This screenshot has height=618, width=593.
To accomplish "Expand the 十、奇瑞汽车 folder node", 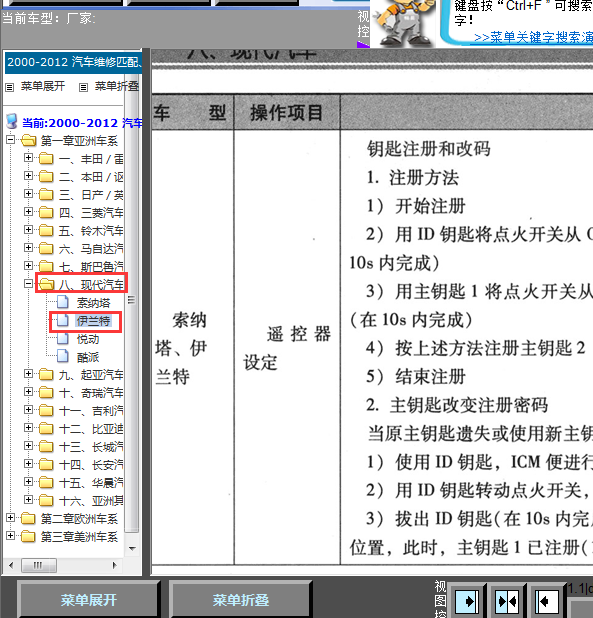I will tap(28, 391).
